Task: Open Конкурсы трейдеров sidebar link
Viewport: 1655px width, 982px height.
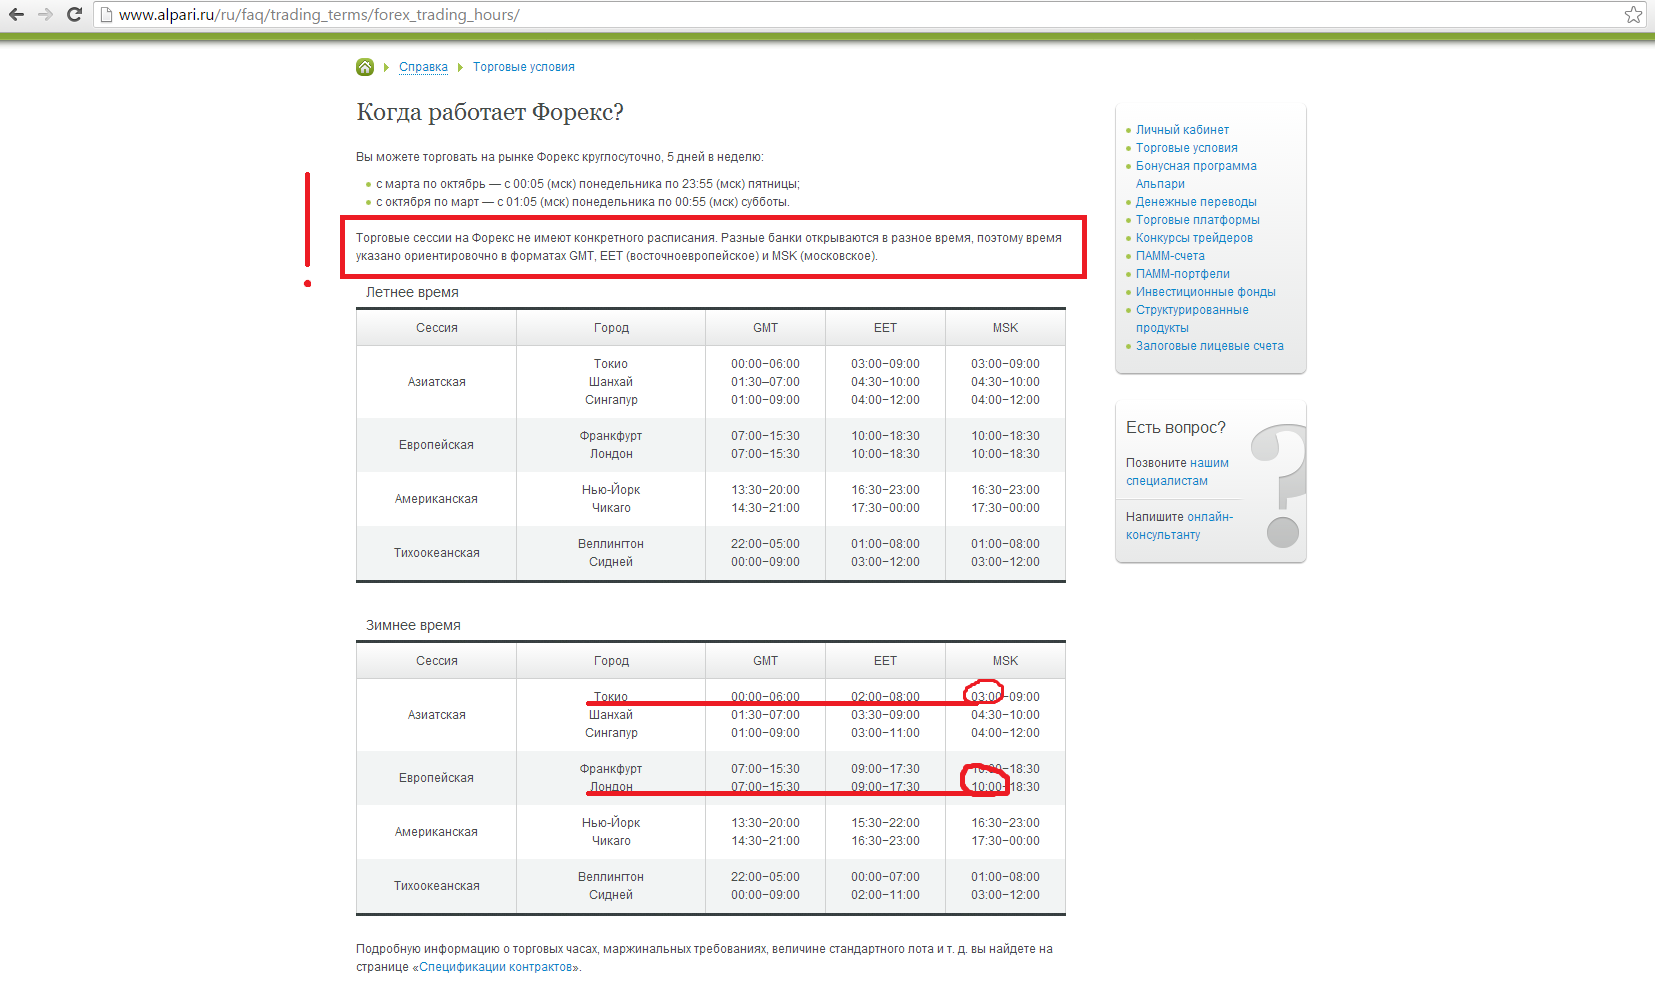Action: [1194, 238]
